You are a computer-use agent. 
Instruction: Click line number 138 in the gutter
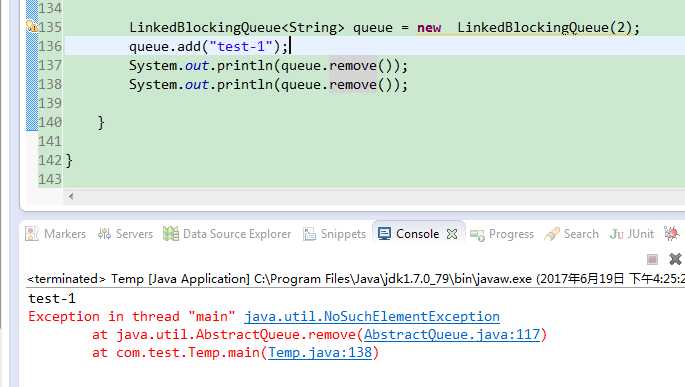pyautogui.click(x=50, y=84)
